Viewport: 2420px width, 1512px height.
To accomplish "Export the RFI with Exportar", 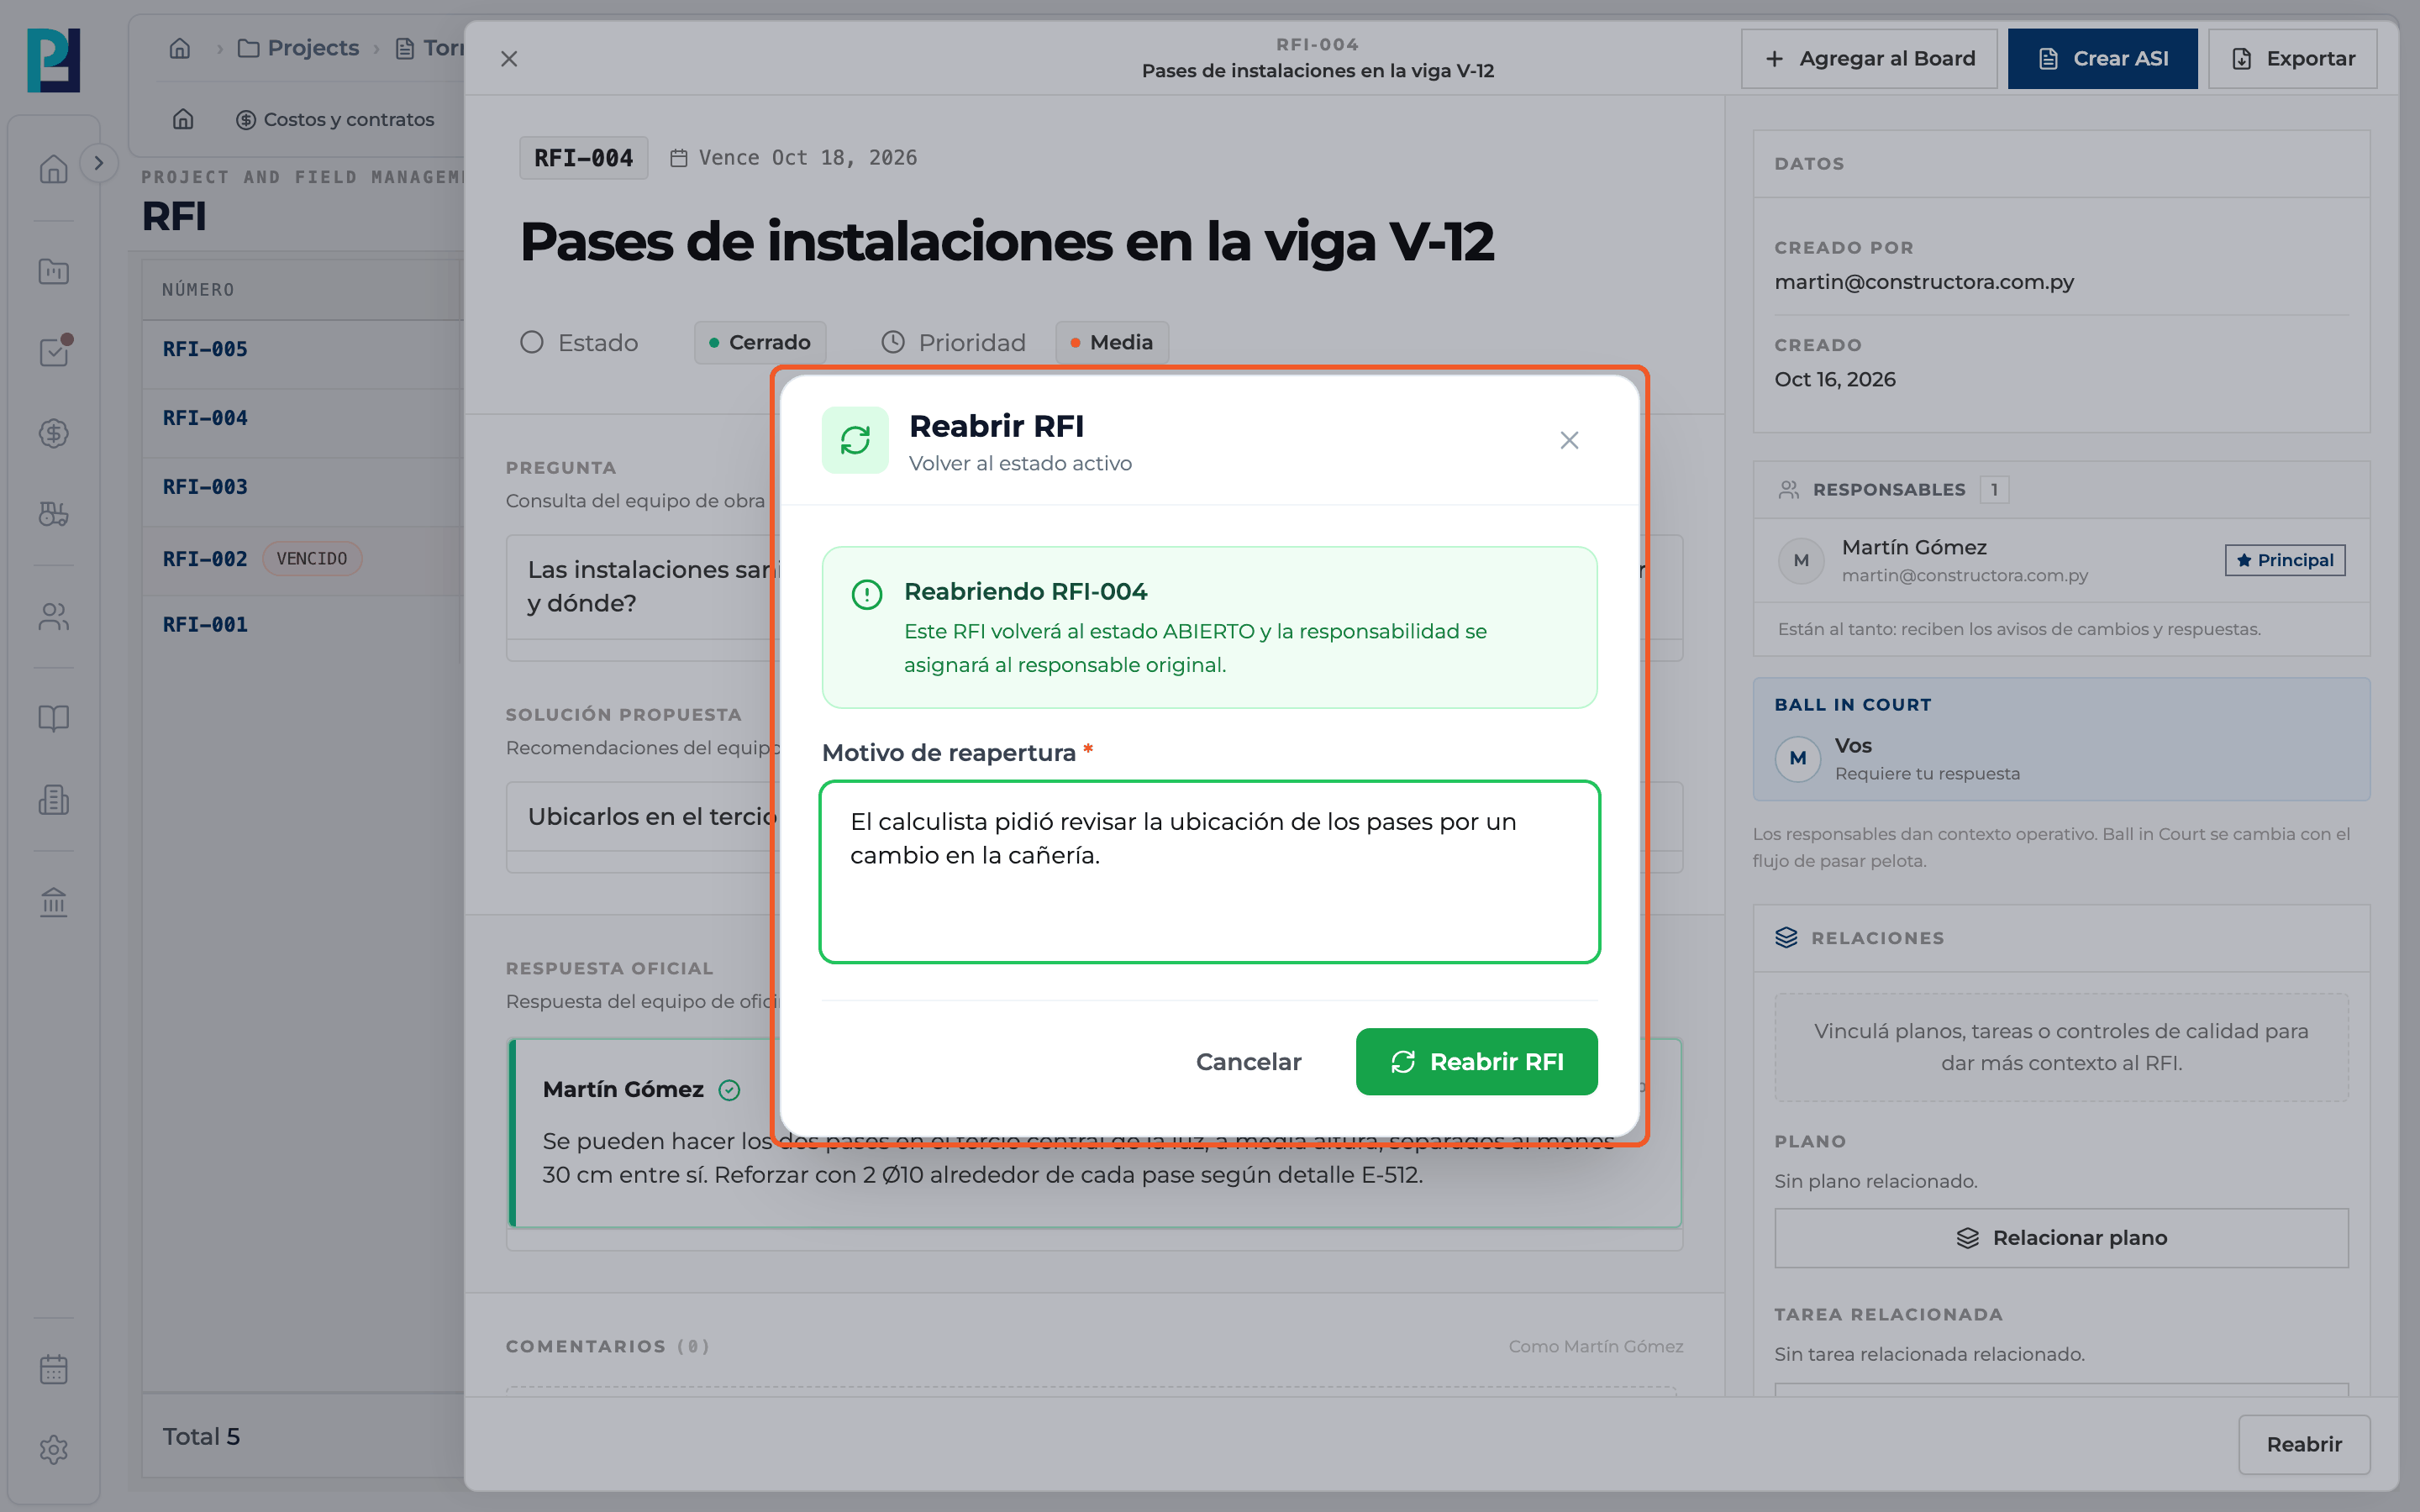I will point(2292,59).
